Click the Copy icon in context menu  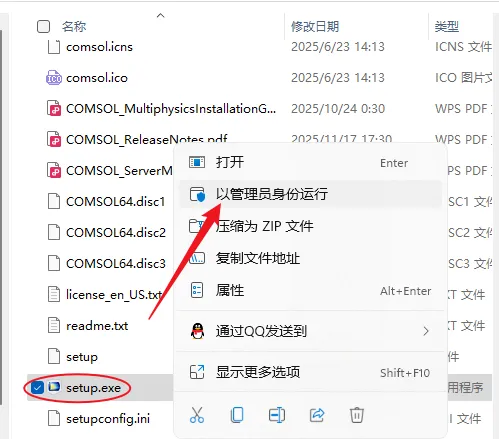pyautogui.click(x=237, y=415)
